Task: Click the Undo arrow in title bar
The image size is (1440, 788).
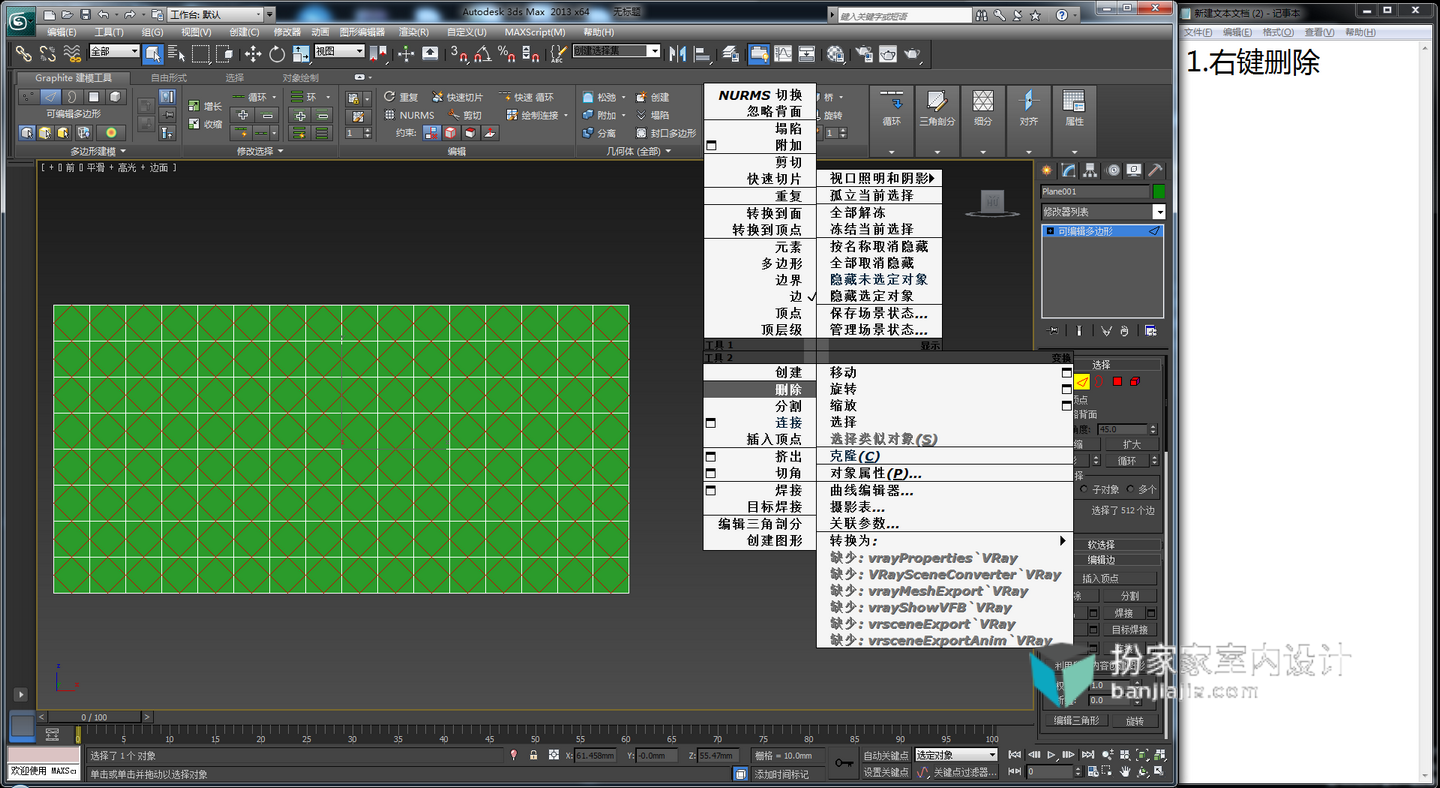Action: (x=104, y=14)
